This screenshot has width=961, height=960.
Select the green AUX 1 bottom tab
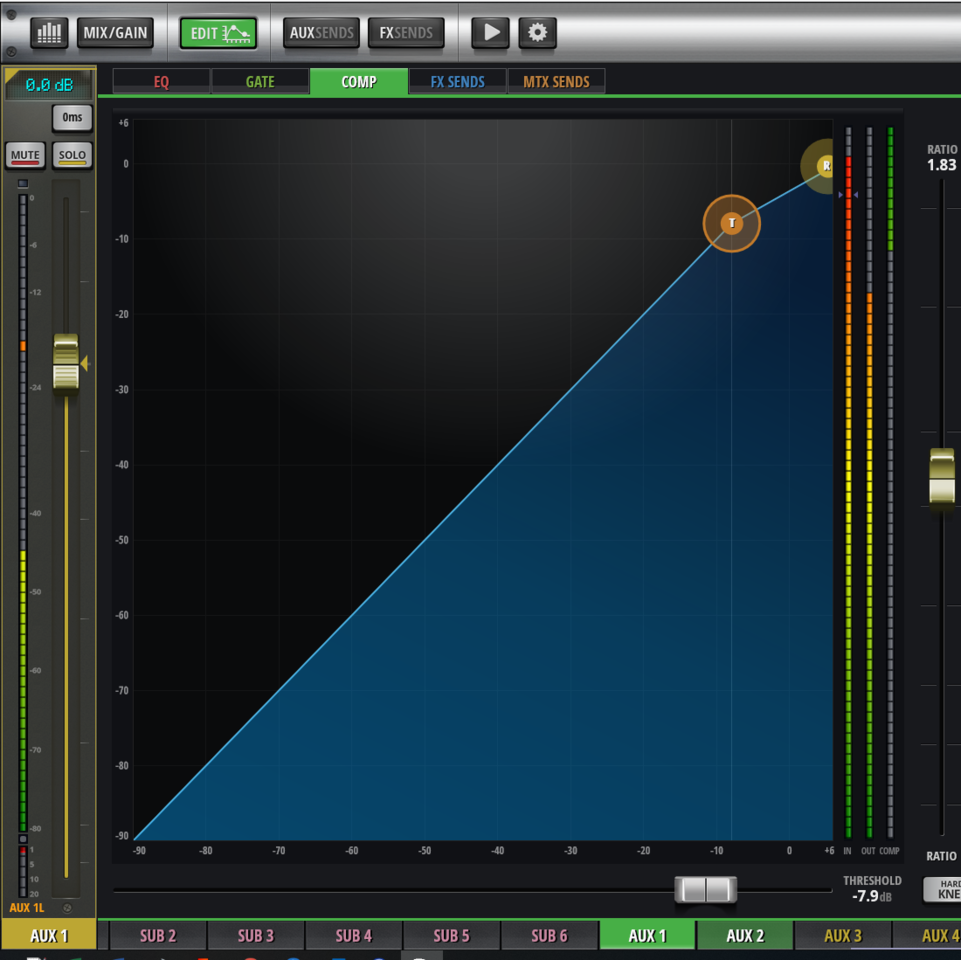point(647,935)
